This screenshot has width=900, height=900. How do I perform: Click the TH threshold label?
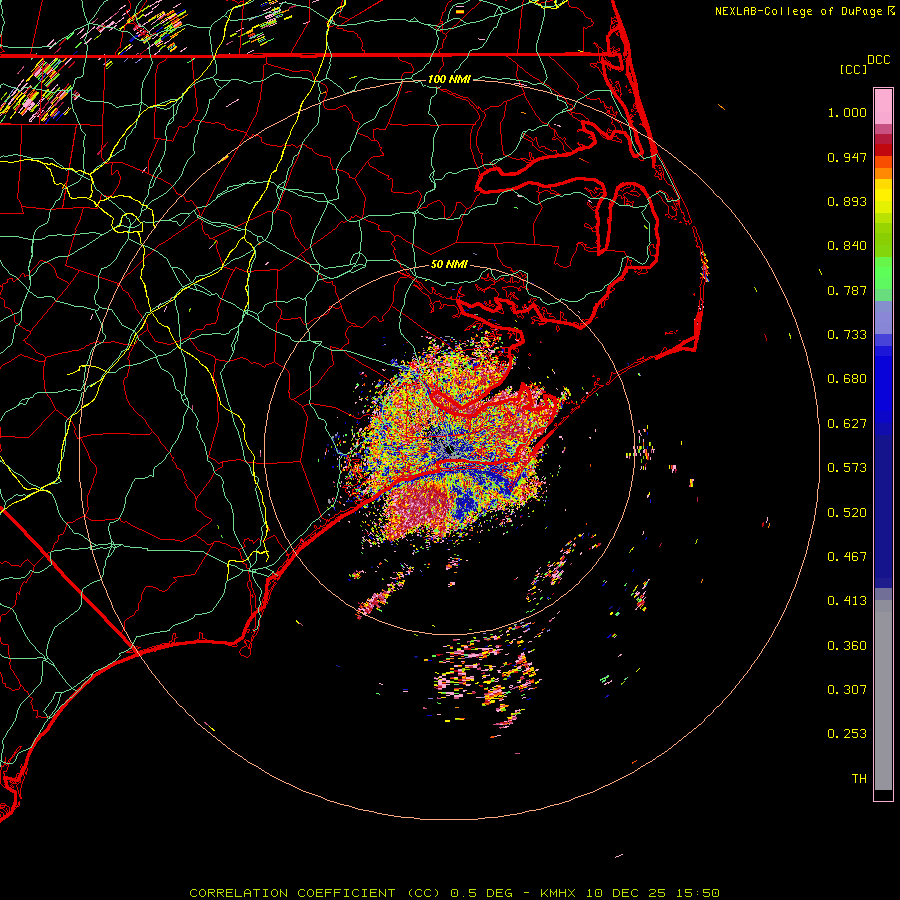coord(858,778)
